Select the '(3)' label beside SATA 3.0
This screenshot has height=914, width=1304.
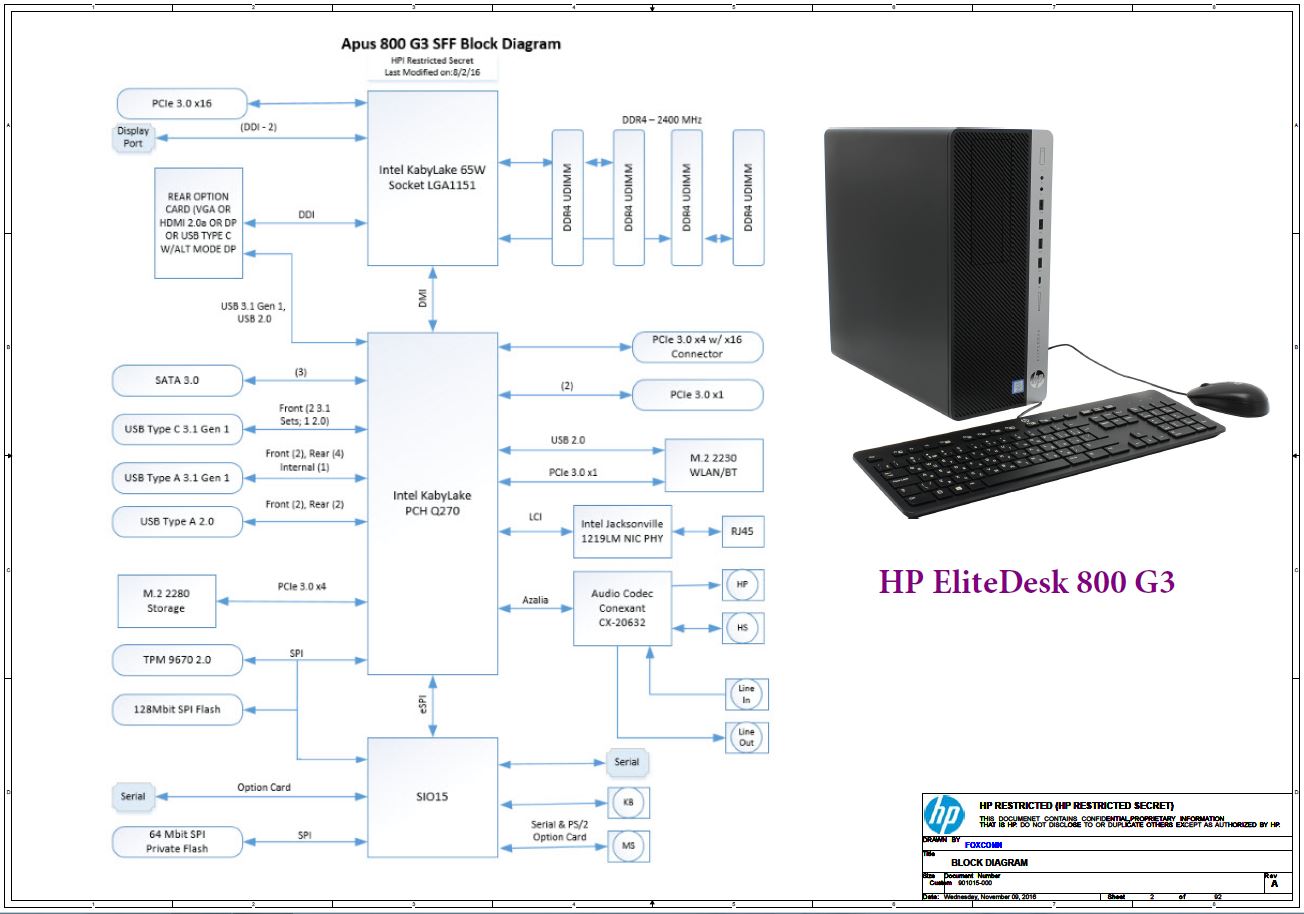point(300,372)
